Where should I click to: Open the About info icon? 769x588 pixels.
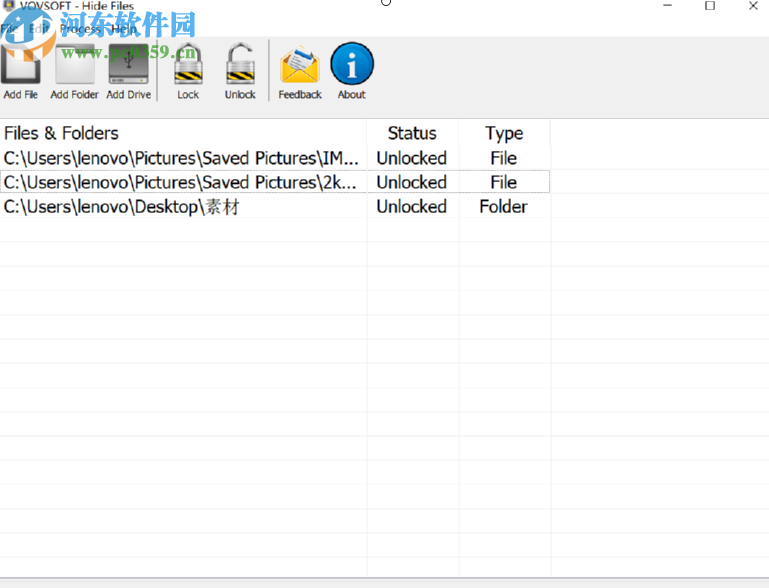coord(352,64)
